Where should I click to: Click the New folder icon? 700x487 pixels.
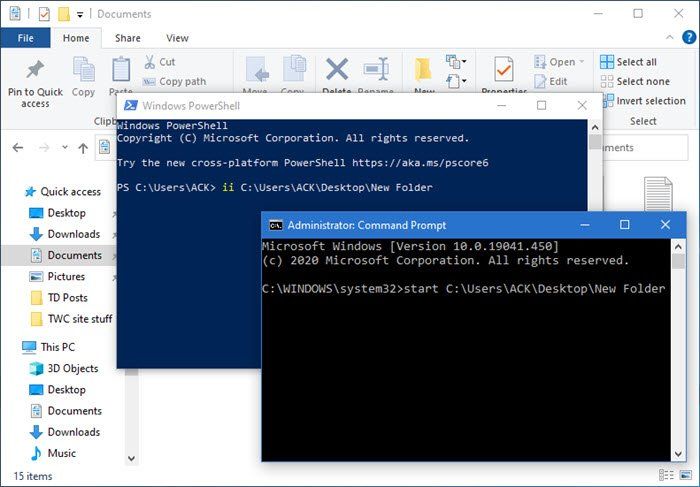423,70
